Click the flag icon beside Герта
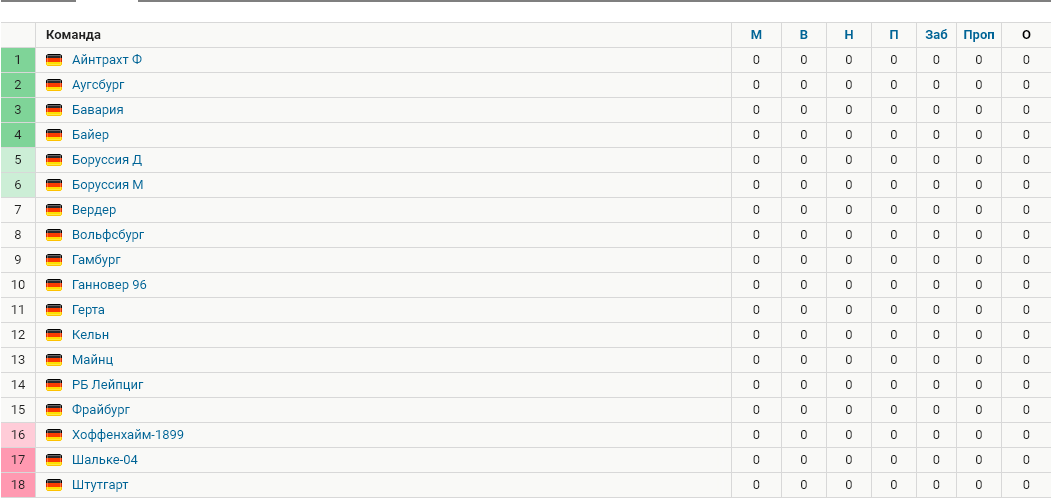This screenshot has width=1057, height=498. (x=54, y=310)
